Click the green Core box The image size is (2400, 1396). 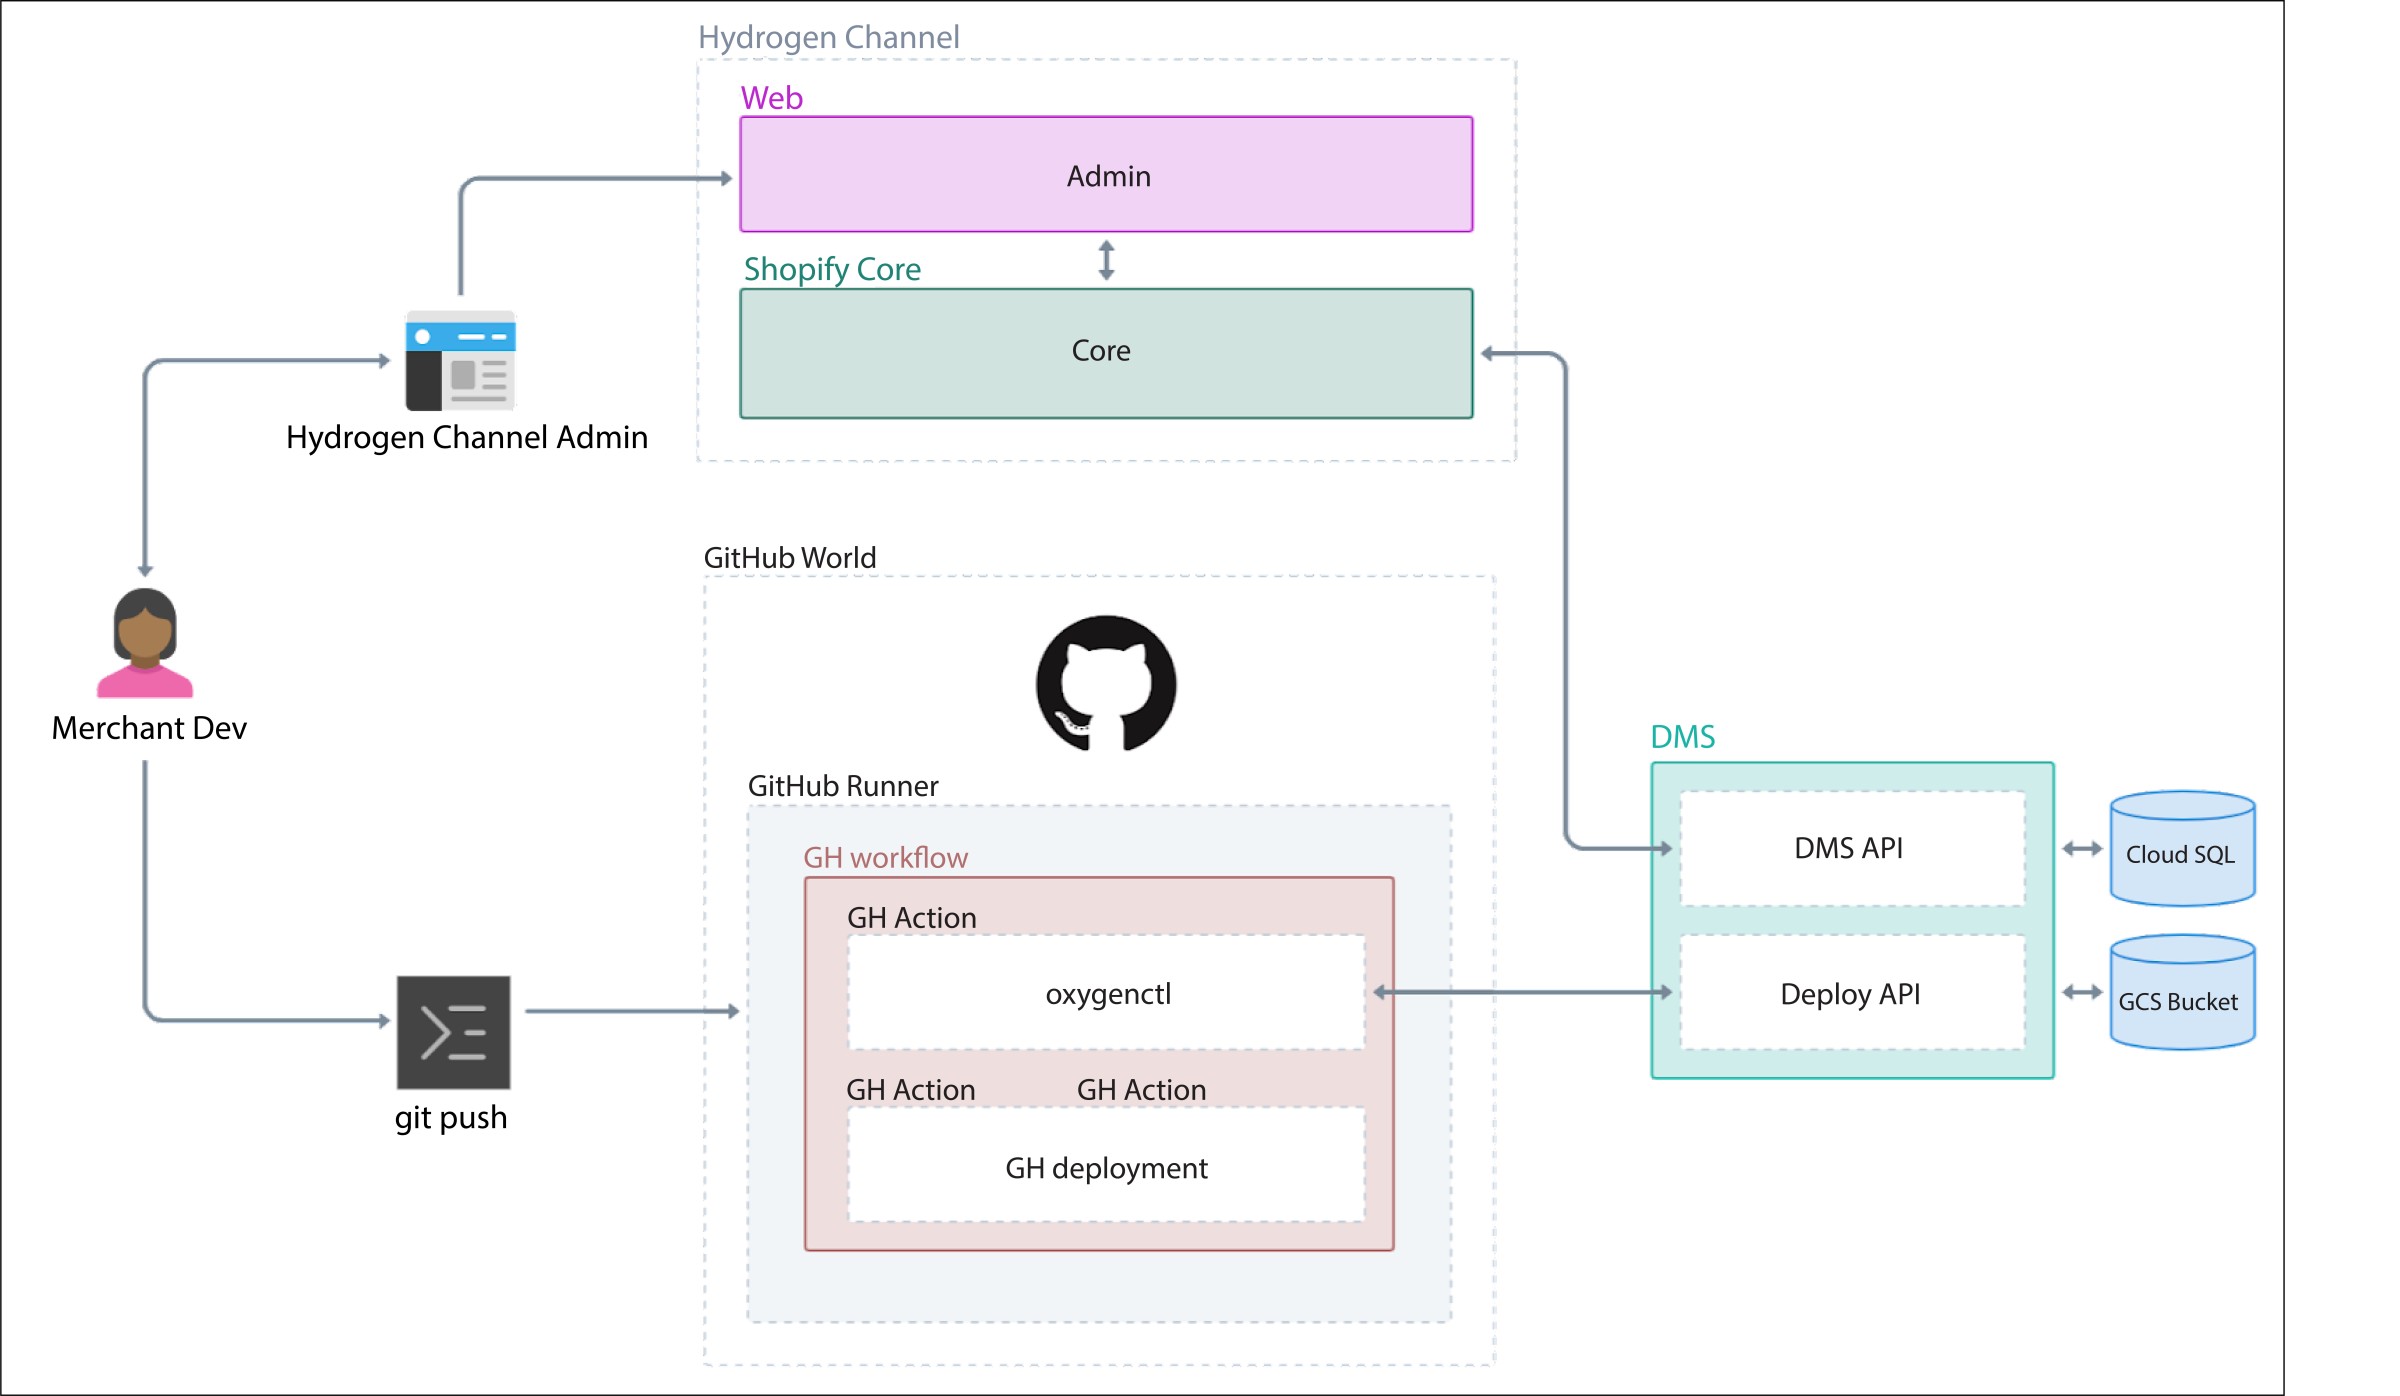[x=1106, y=353]
